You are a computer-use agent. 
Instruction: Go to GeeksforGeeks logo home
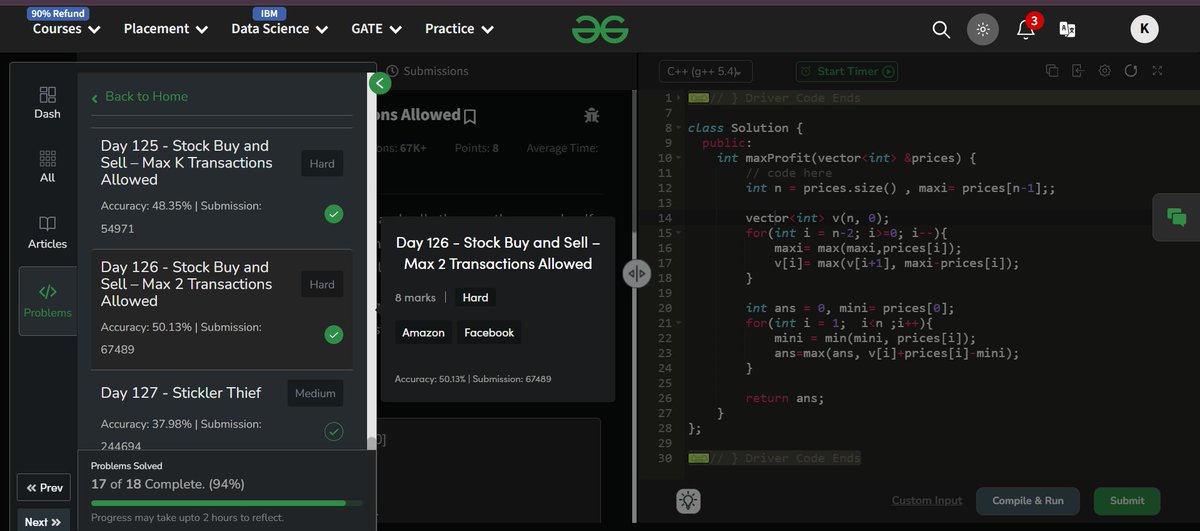click(x=600, y=29)
